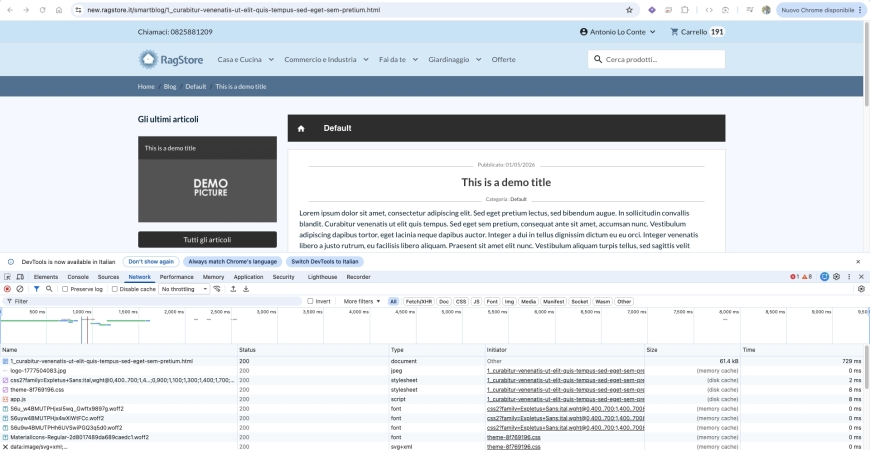Reload the page with the refresh icon
The image size is (870, 450).
tap(42, 10)
